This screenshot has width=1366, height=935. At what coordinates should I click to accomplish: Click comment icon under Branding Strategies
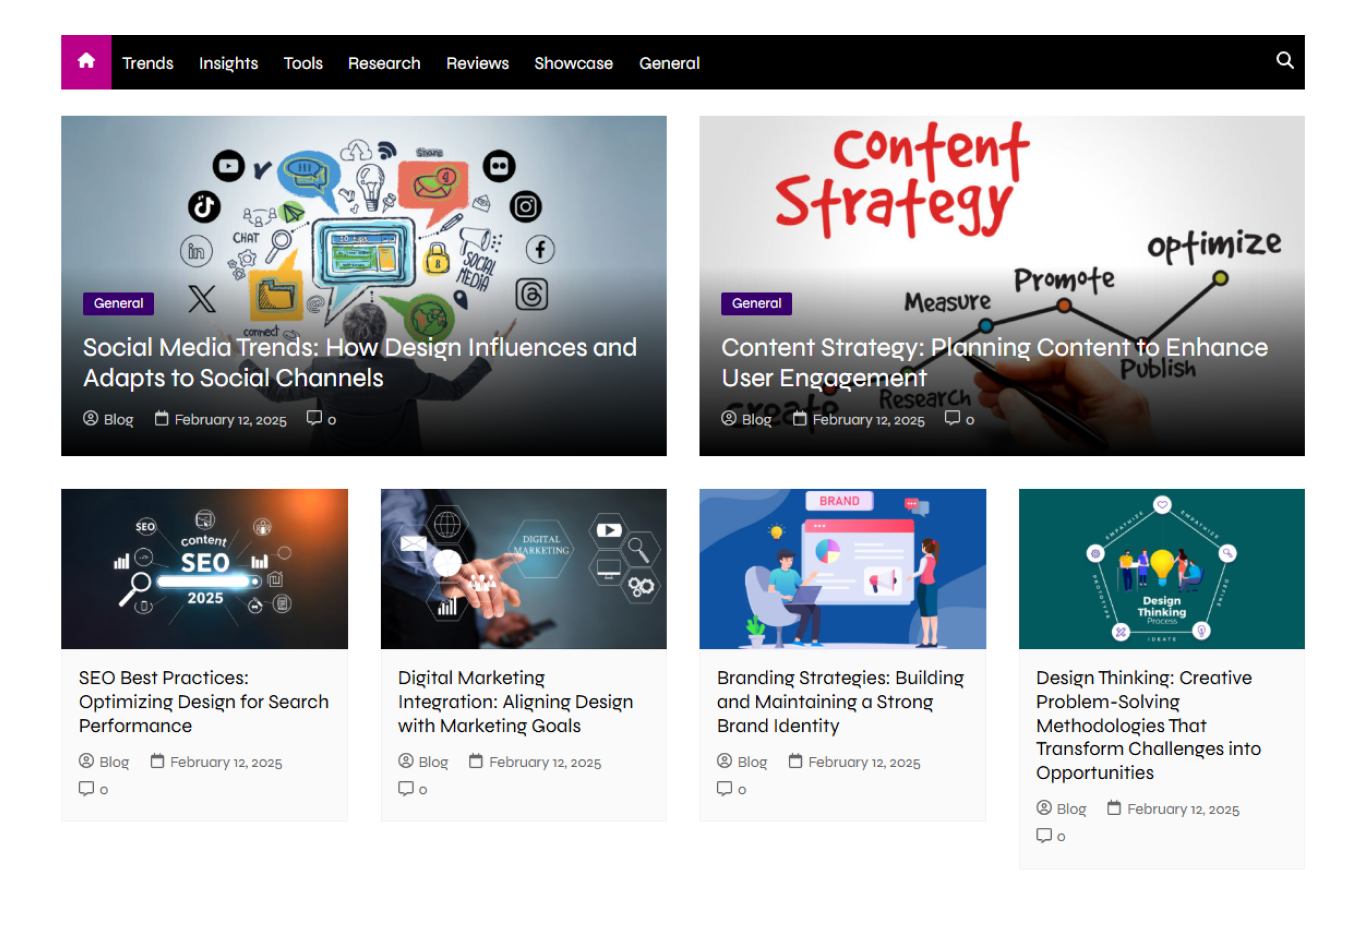724,788
